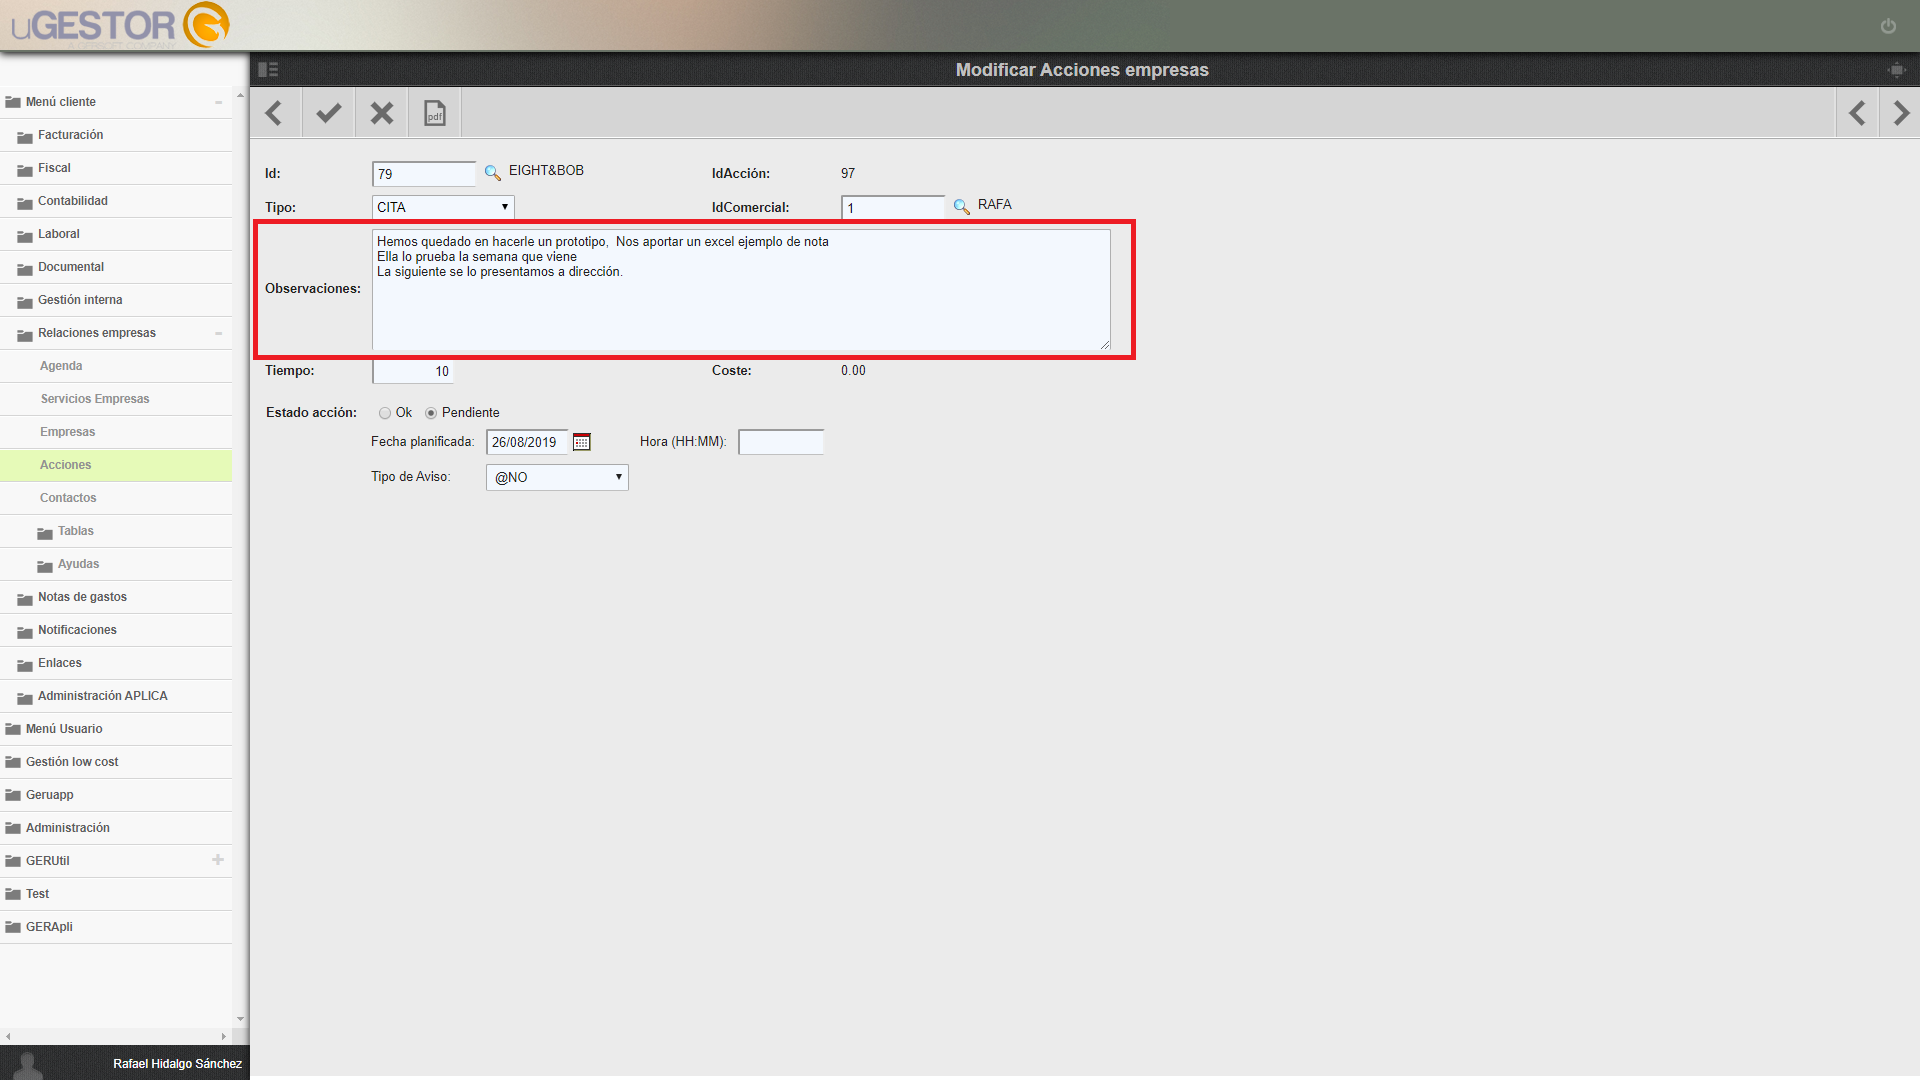Click in the Observaciones text area
1920x1080 pixels.
pyautogui.click(x=741, y=290)
